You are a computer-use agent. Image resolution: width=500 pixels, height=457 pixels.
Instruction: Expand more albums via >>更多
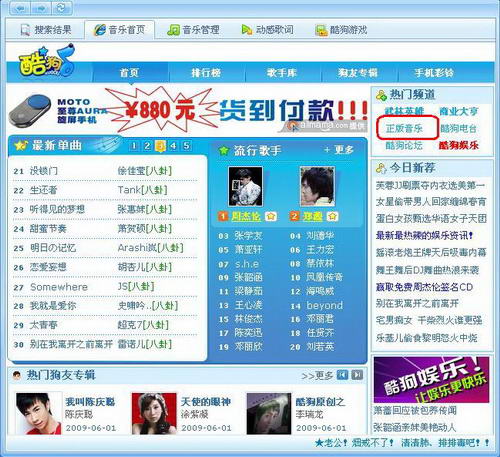pos(317,376)
